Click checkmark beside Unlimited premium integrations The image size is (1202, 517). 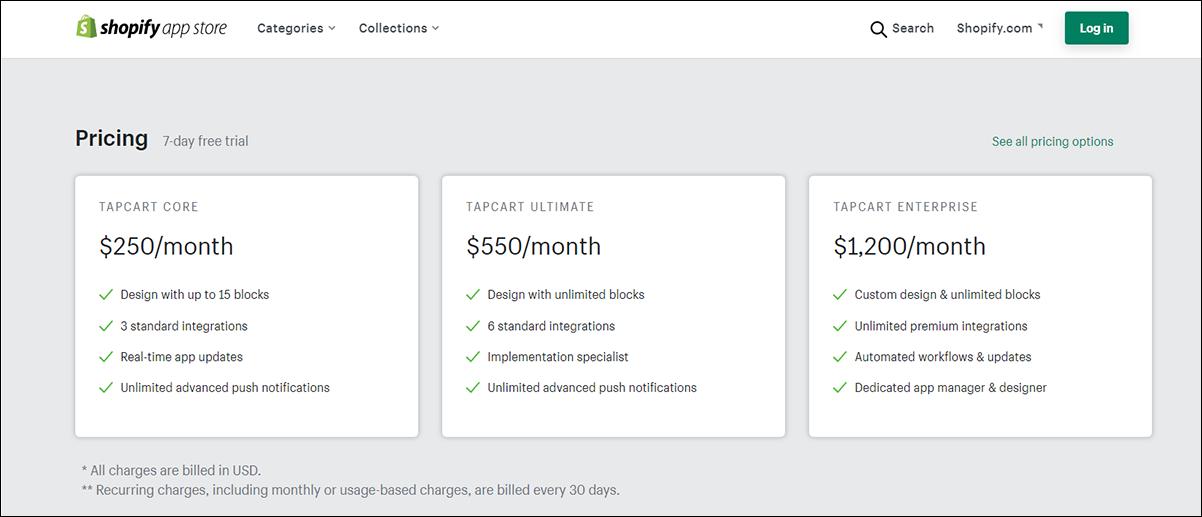840,326
